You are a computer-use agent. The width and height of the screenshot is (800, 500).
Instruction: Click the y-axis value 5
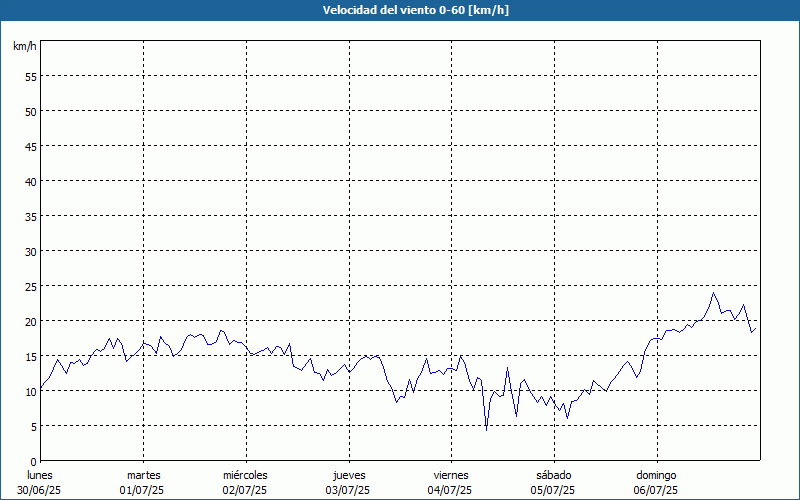34,427
